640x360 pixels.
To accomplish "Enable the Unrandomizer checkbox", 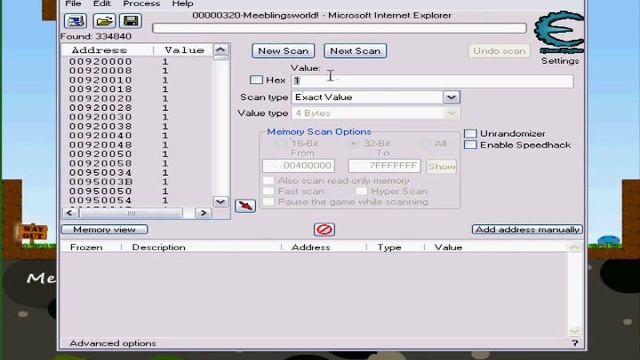I will (470, 133).
